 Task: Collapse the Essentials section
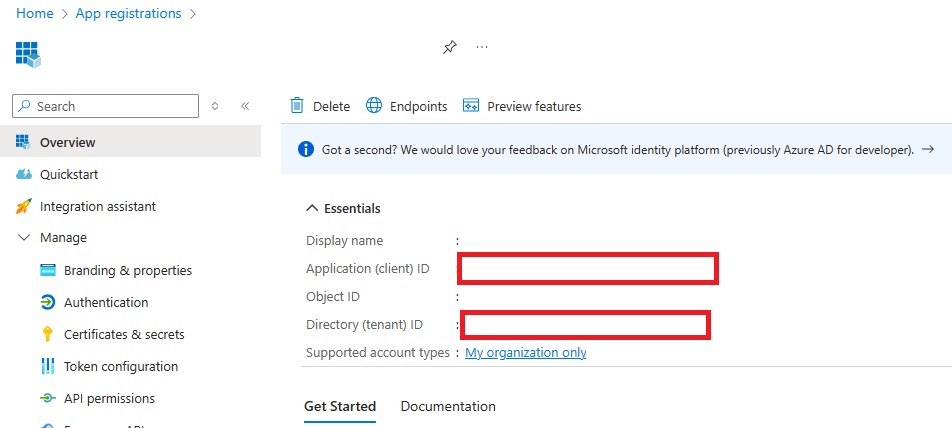(x=311, y=208)
